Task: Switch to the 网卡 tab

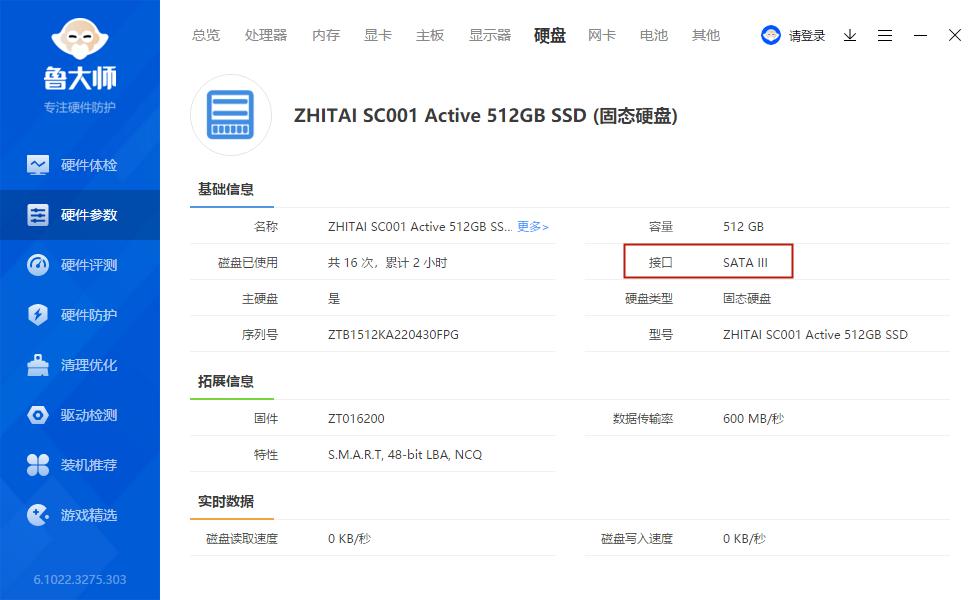Action: (601, 35)
